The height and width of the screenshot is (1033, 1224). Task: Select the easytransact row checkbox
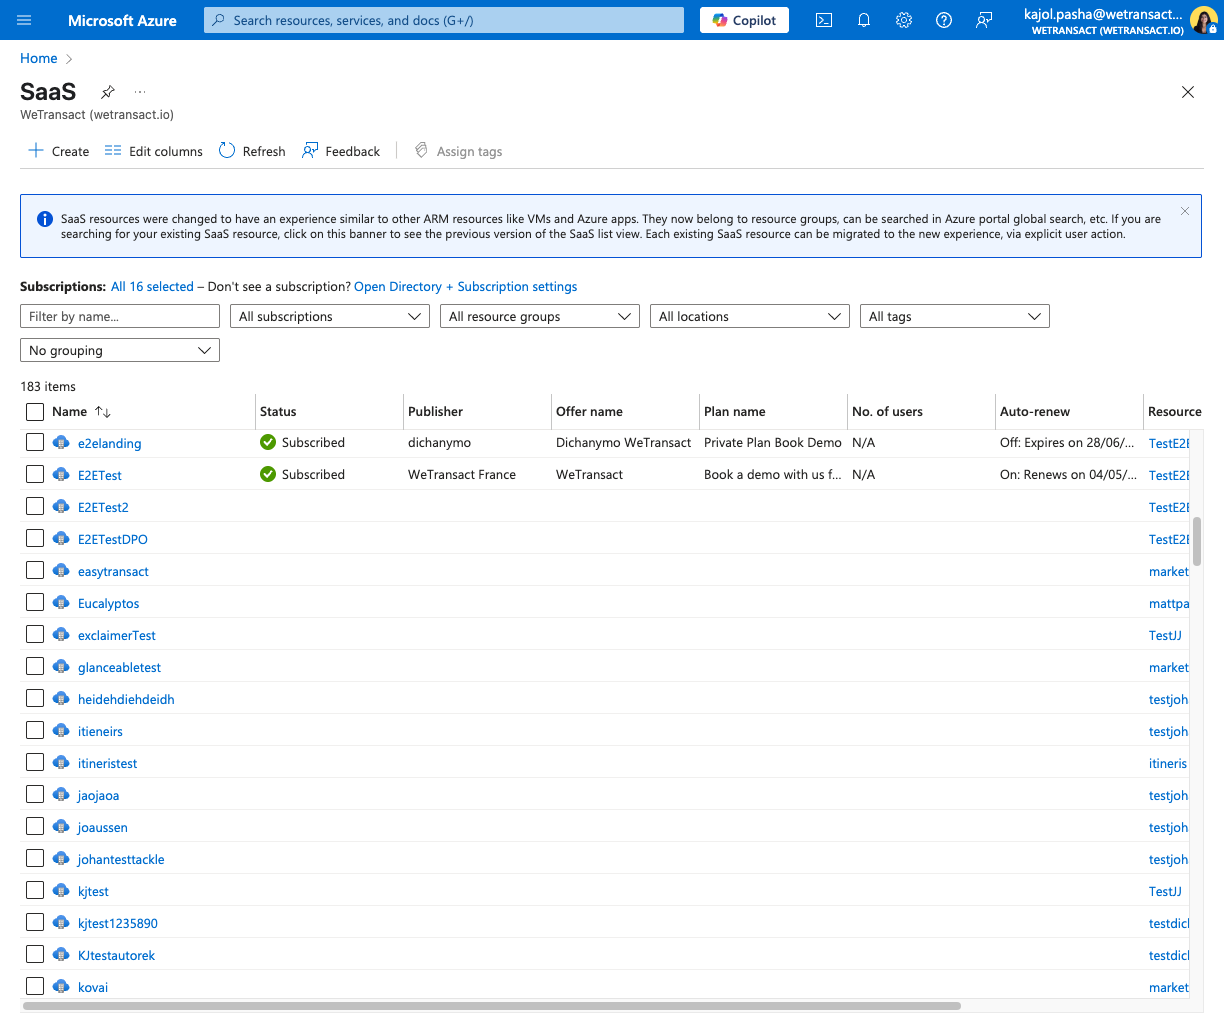point(35,570)
